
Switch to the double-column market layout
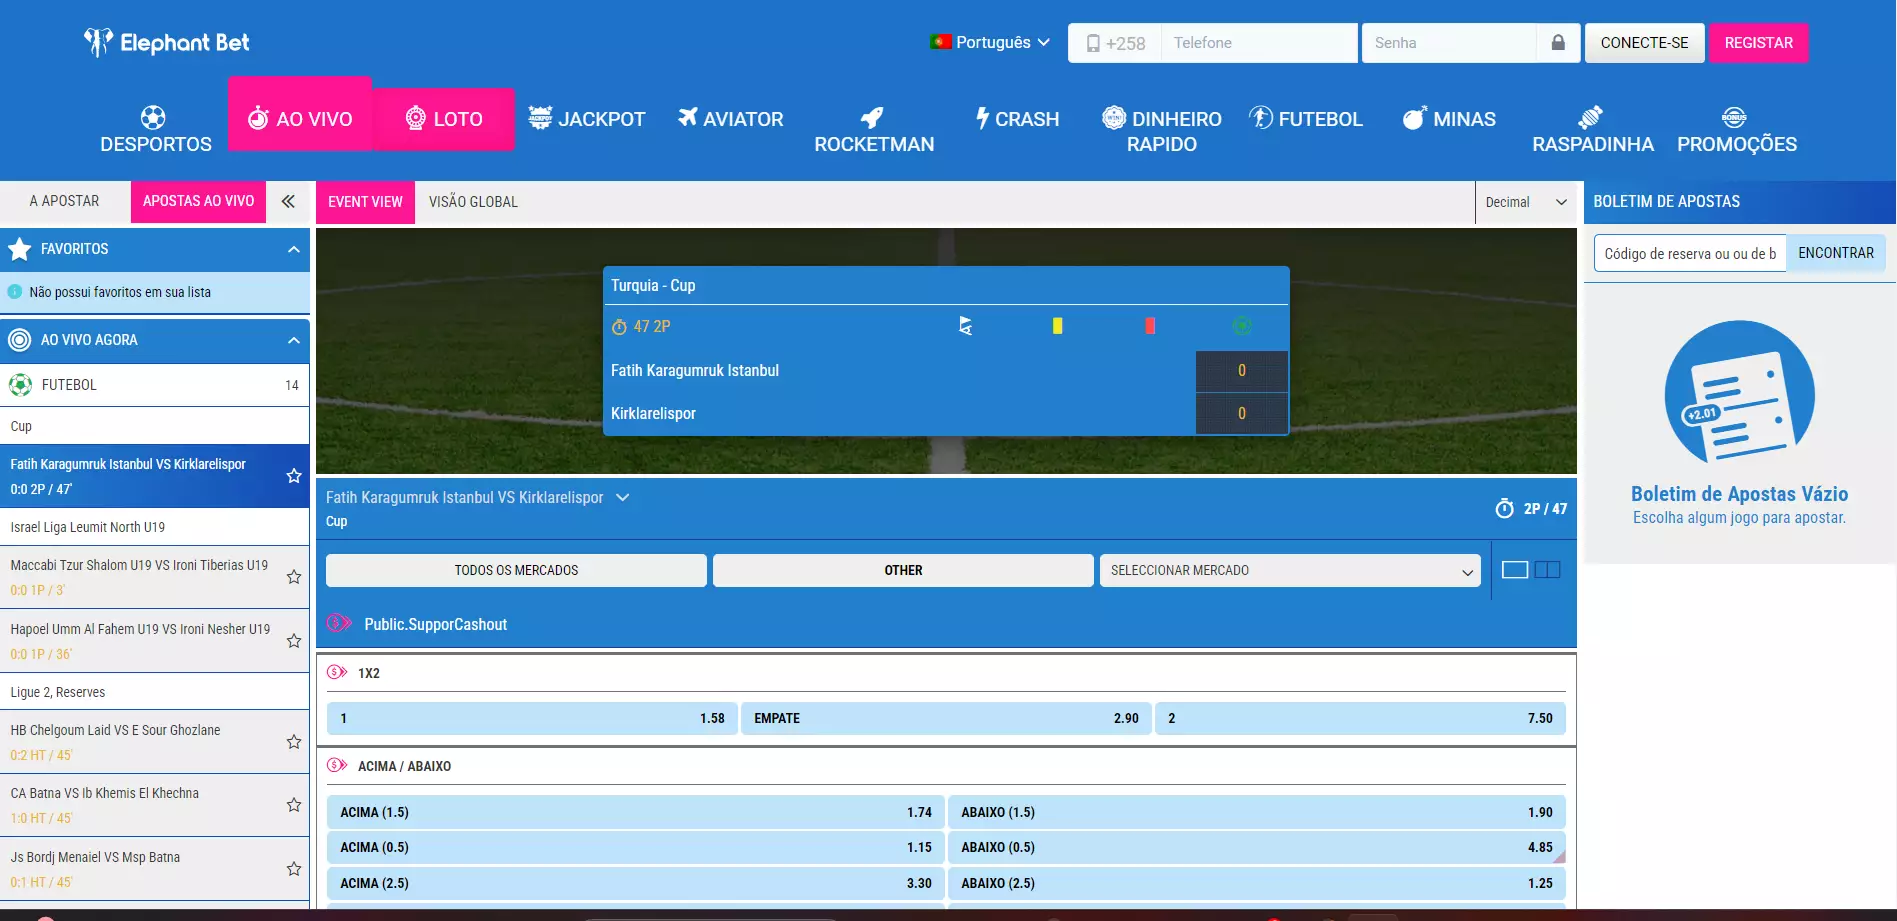tap(1547, 570)
